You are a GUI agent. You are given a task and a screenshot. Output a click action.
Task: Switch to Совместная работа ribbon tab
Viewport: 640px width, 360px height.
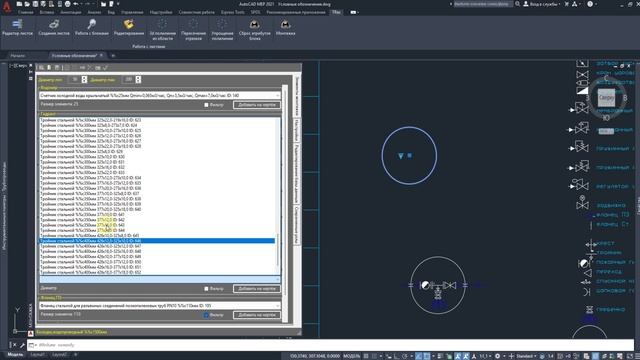(x=196, y=12)
